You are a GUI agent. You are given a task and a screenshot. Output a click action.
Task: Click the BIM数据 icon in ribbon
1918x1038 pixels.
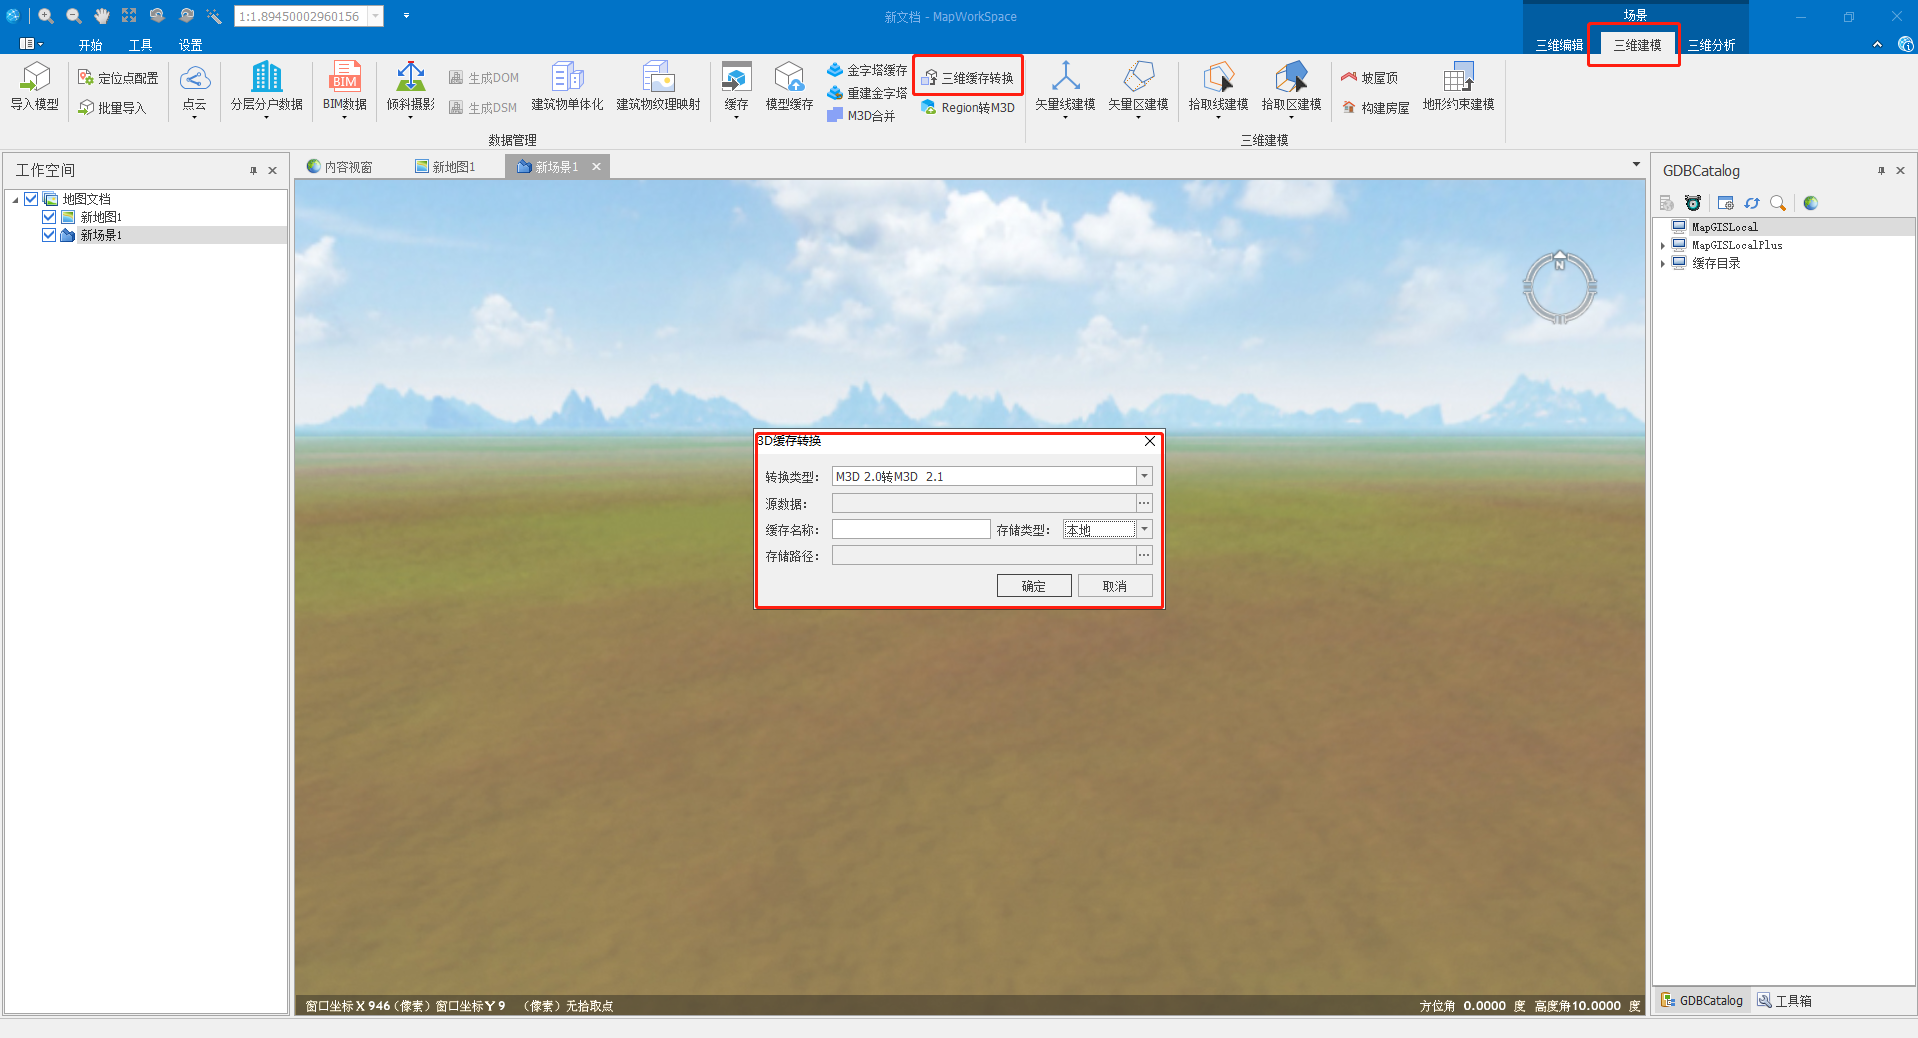coord(344,78)
